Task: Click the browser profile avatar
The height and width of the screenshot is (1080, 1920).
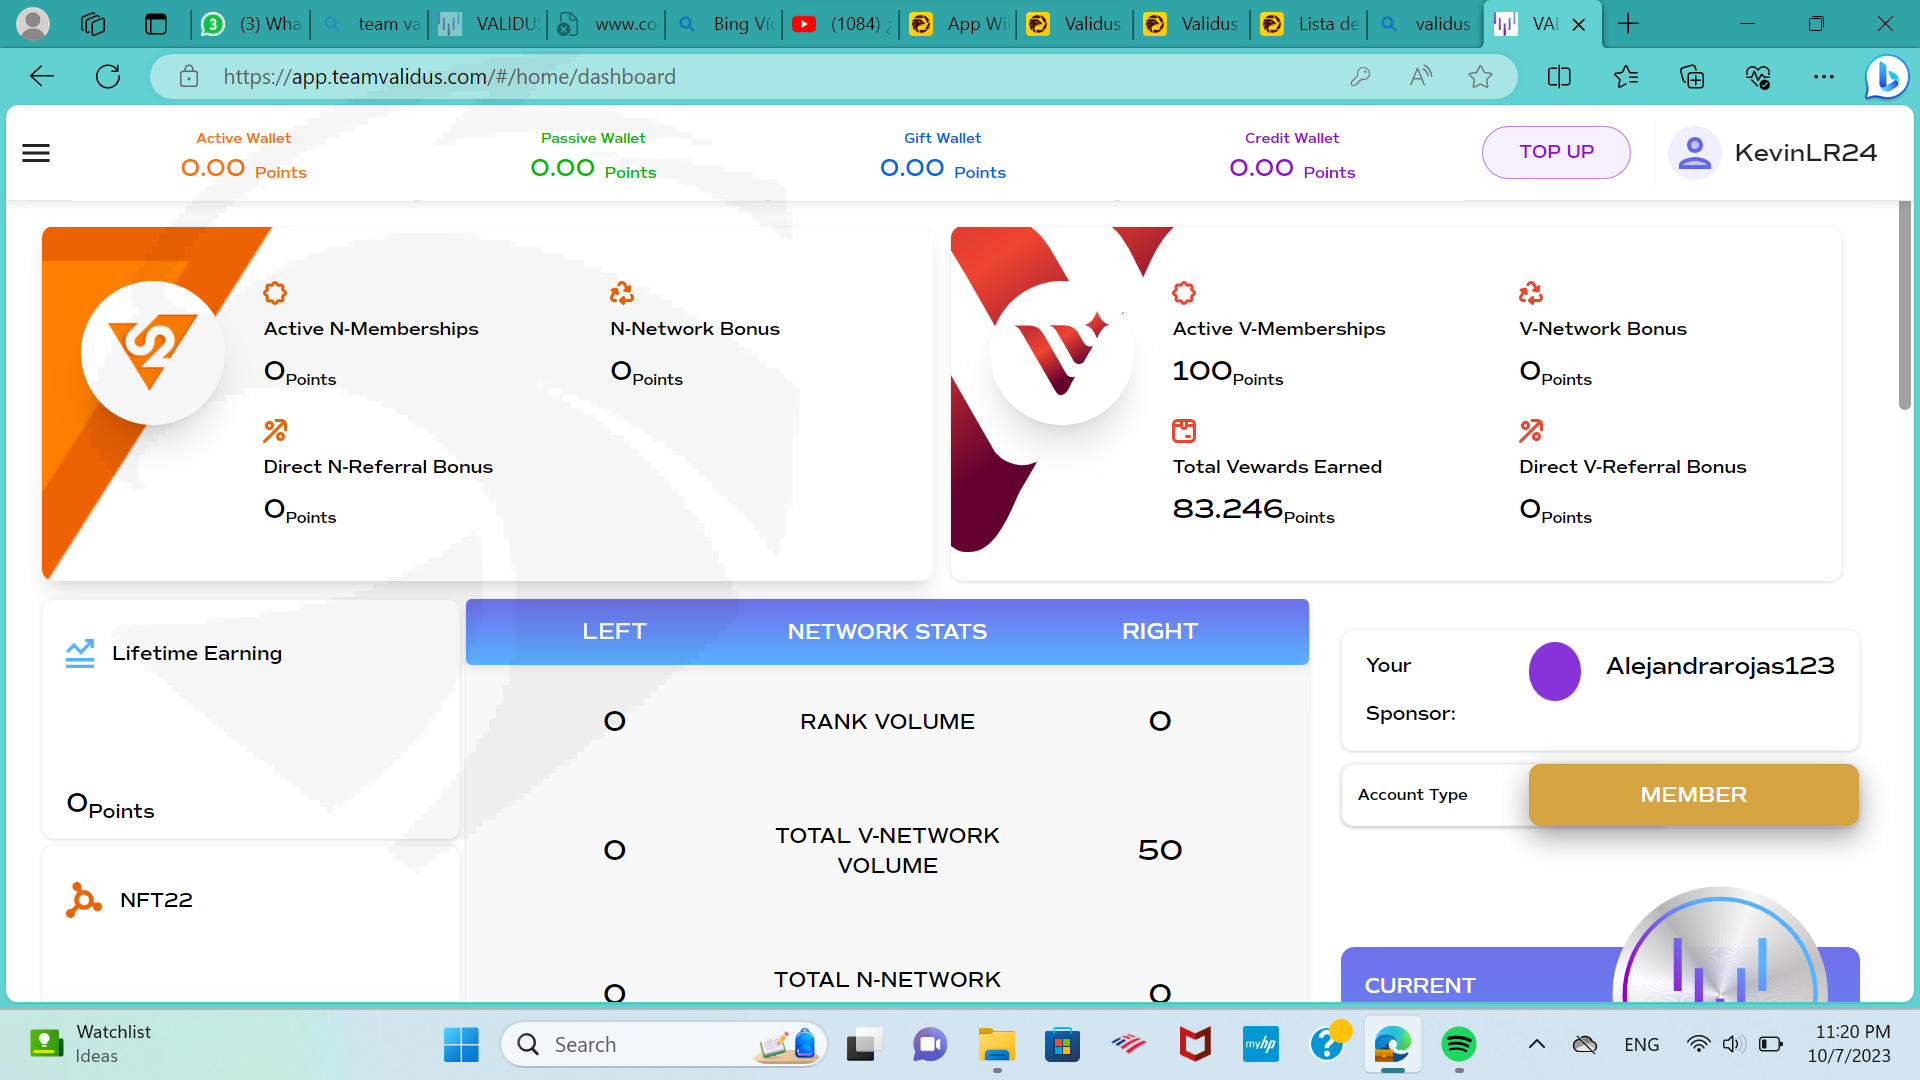Action: point(33,24)
